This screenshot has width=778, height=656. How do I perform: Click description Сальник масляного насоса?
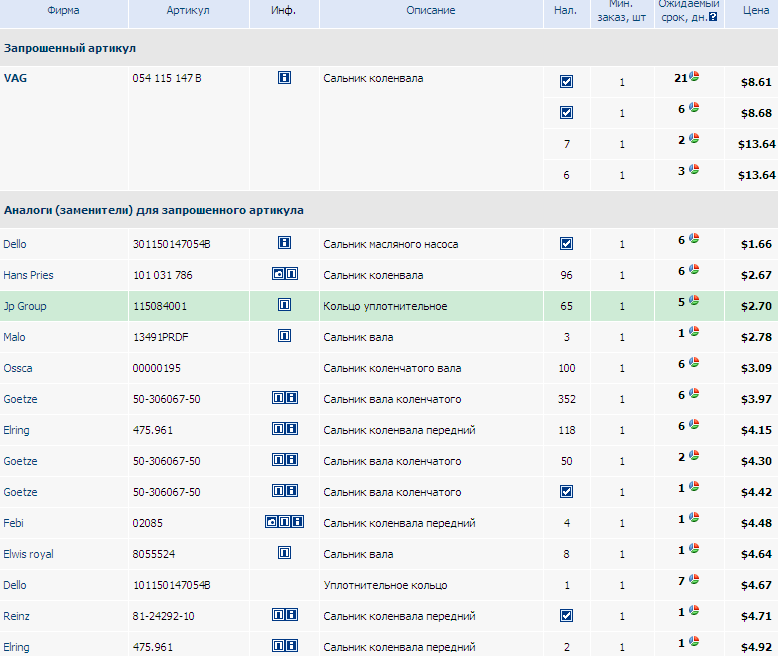(x=390, y=244)
